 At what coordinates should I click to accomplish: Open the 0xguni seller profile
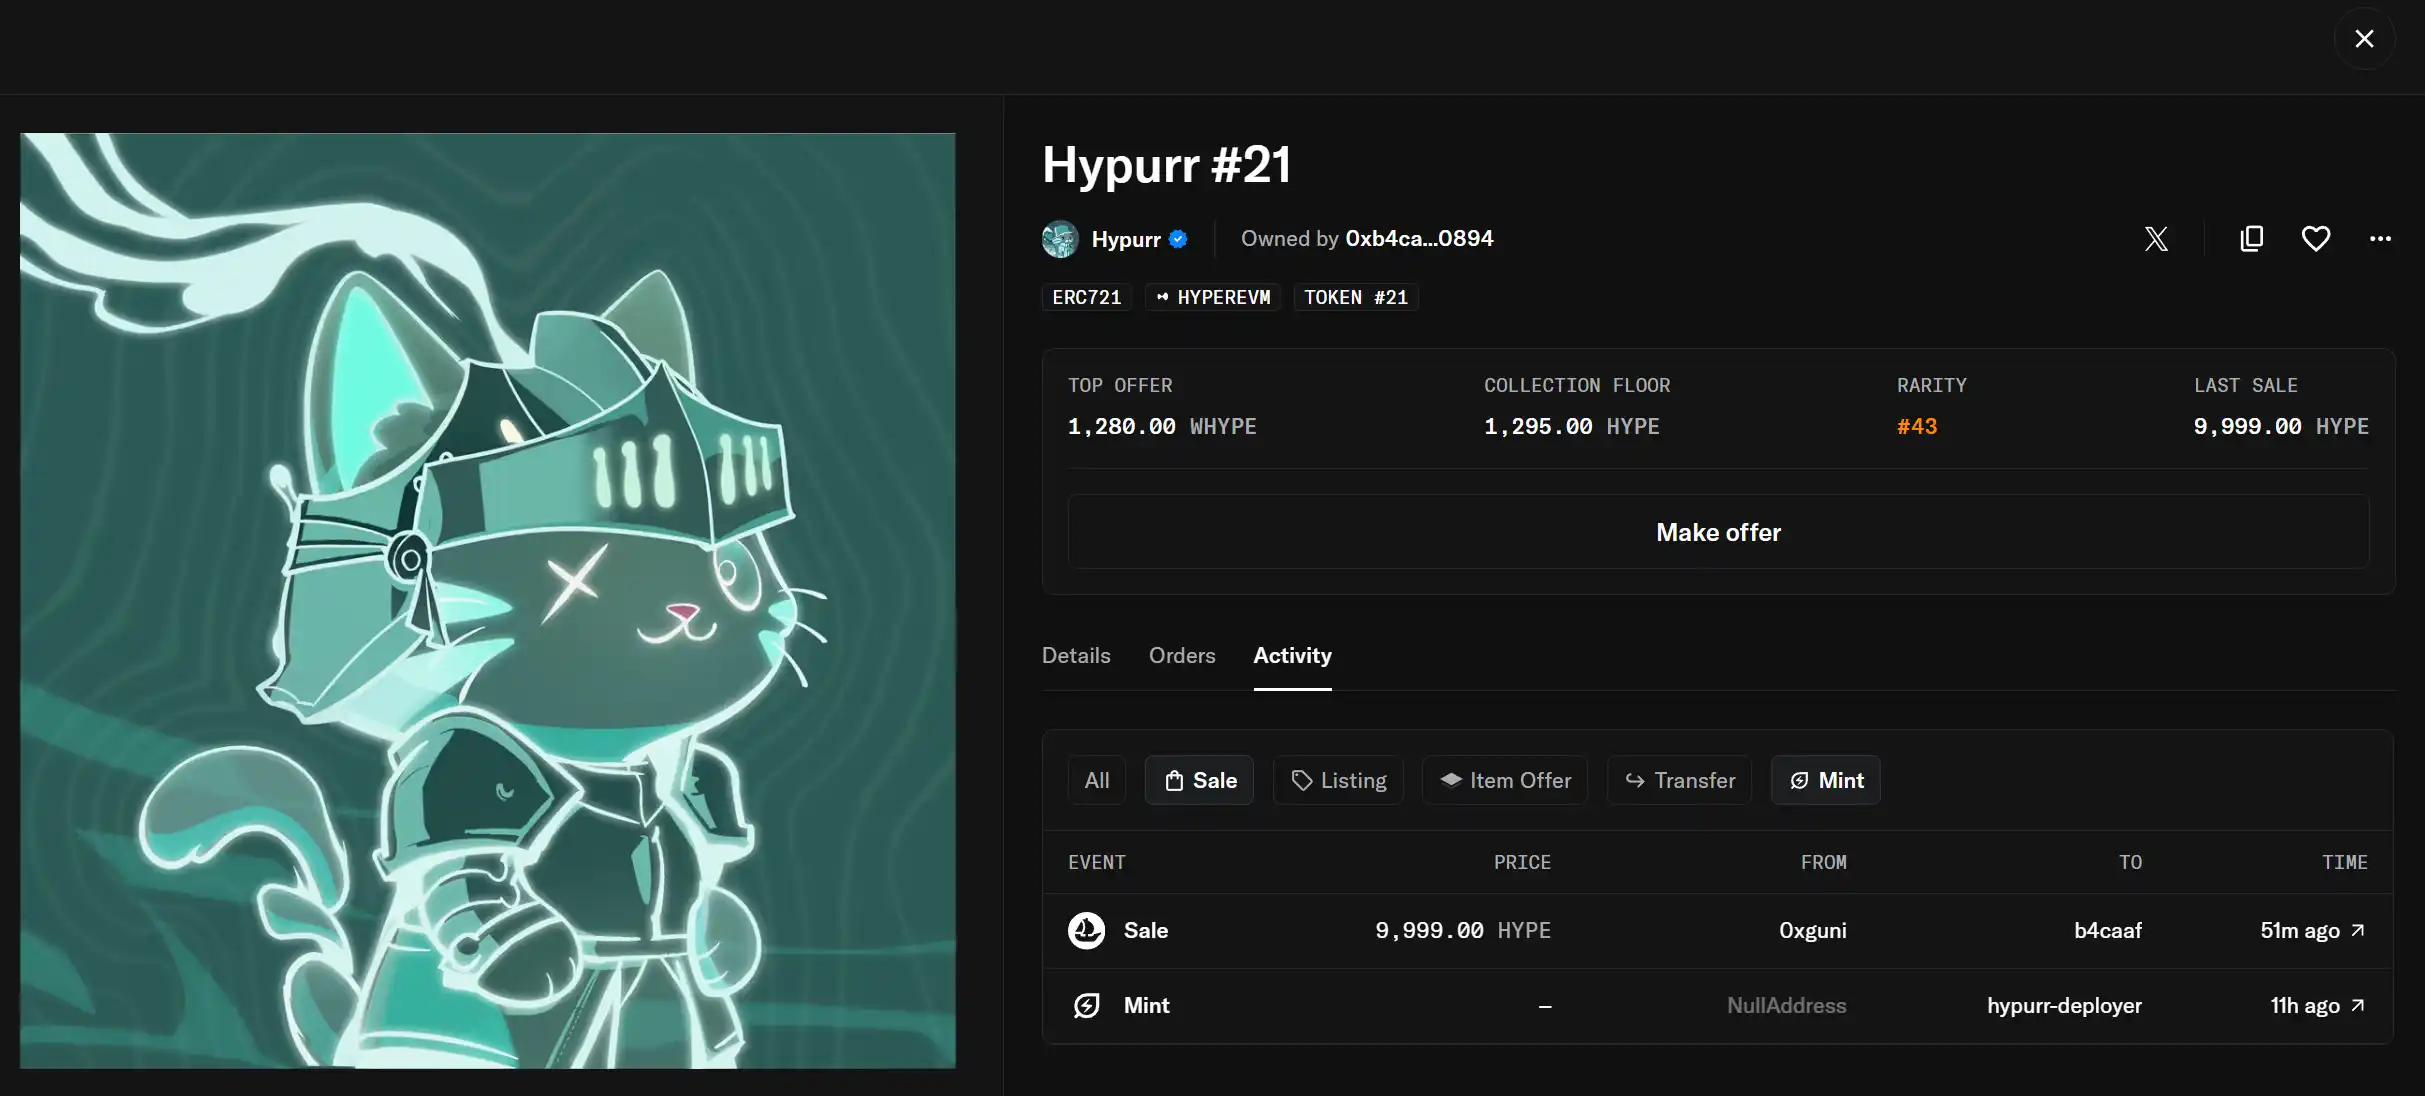point(1812,931)
